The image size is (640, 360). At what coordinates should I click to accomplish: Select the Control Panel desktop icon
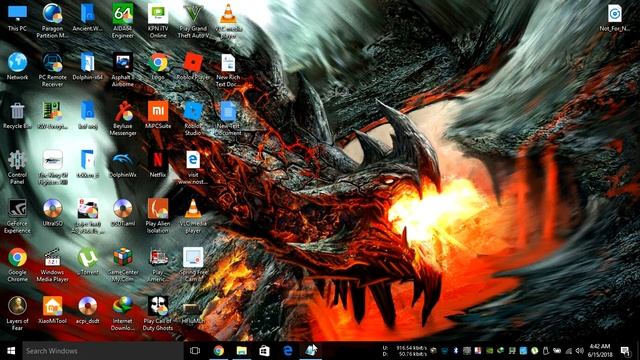[x=17, y=167]
